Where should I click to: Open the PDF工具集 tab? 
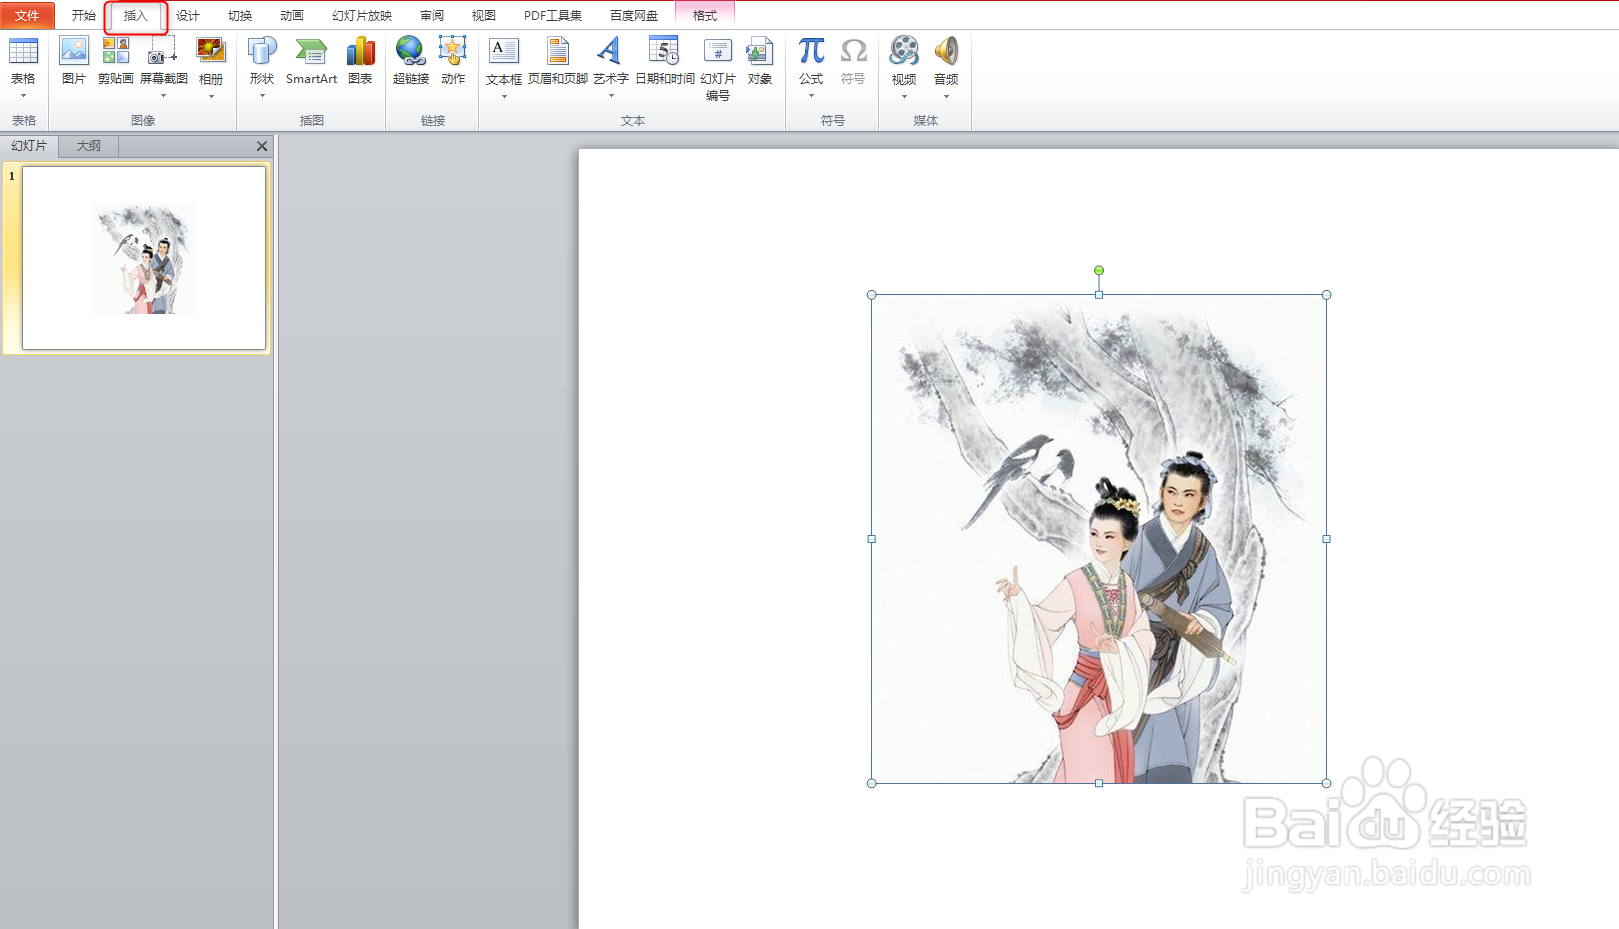553,15
